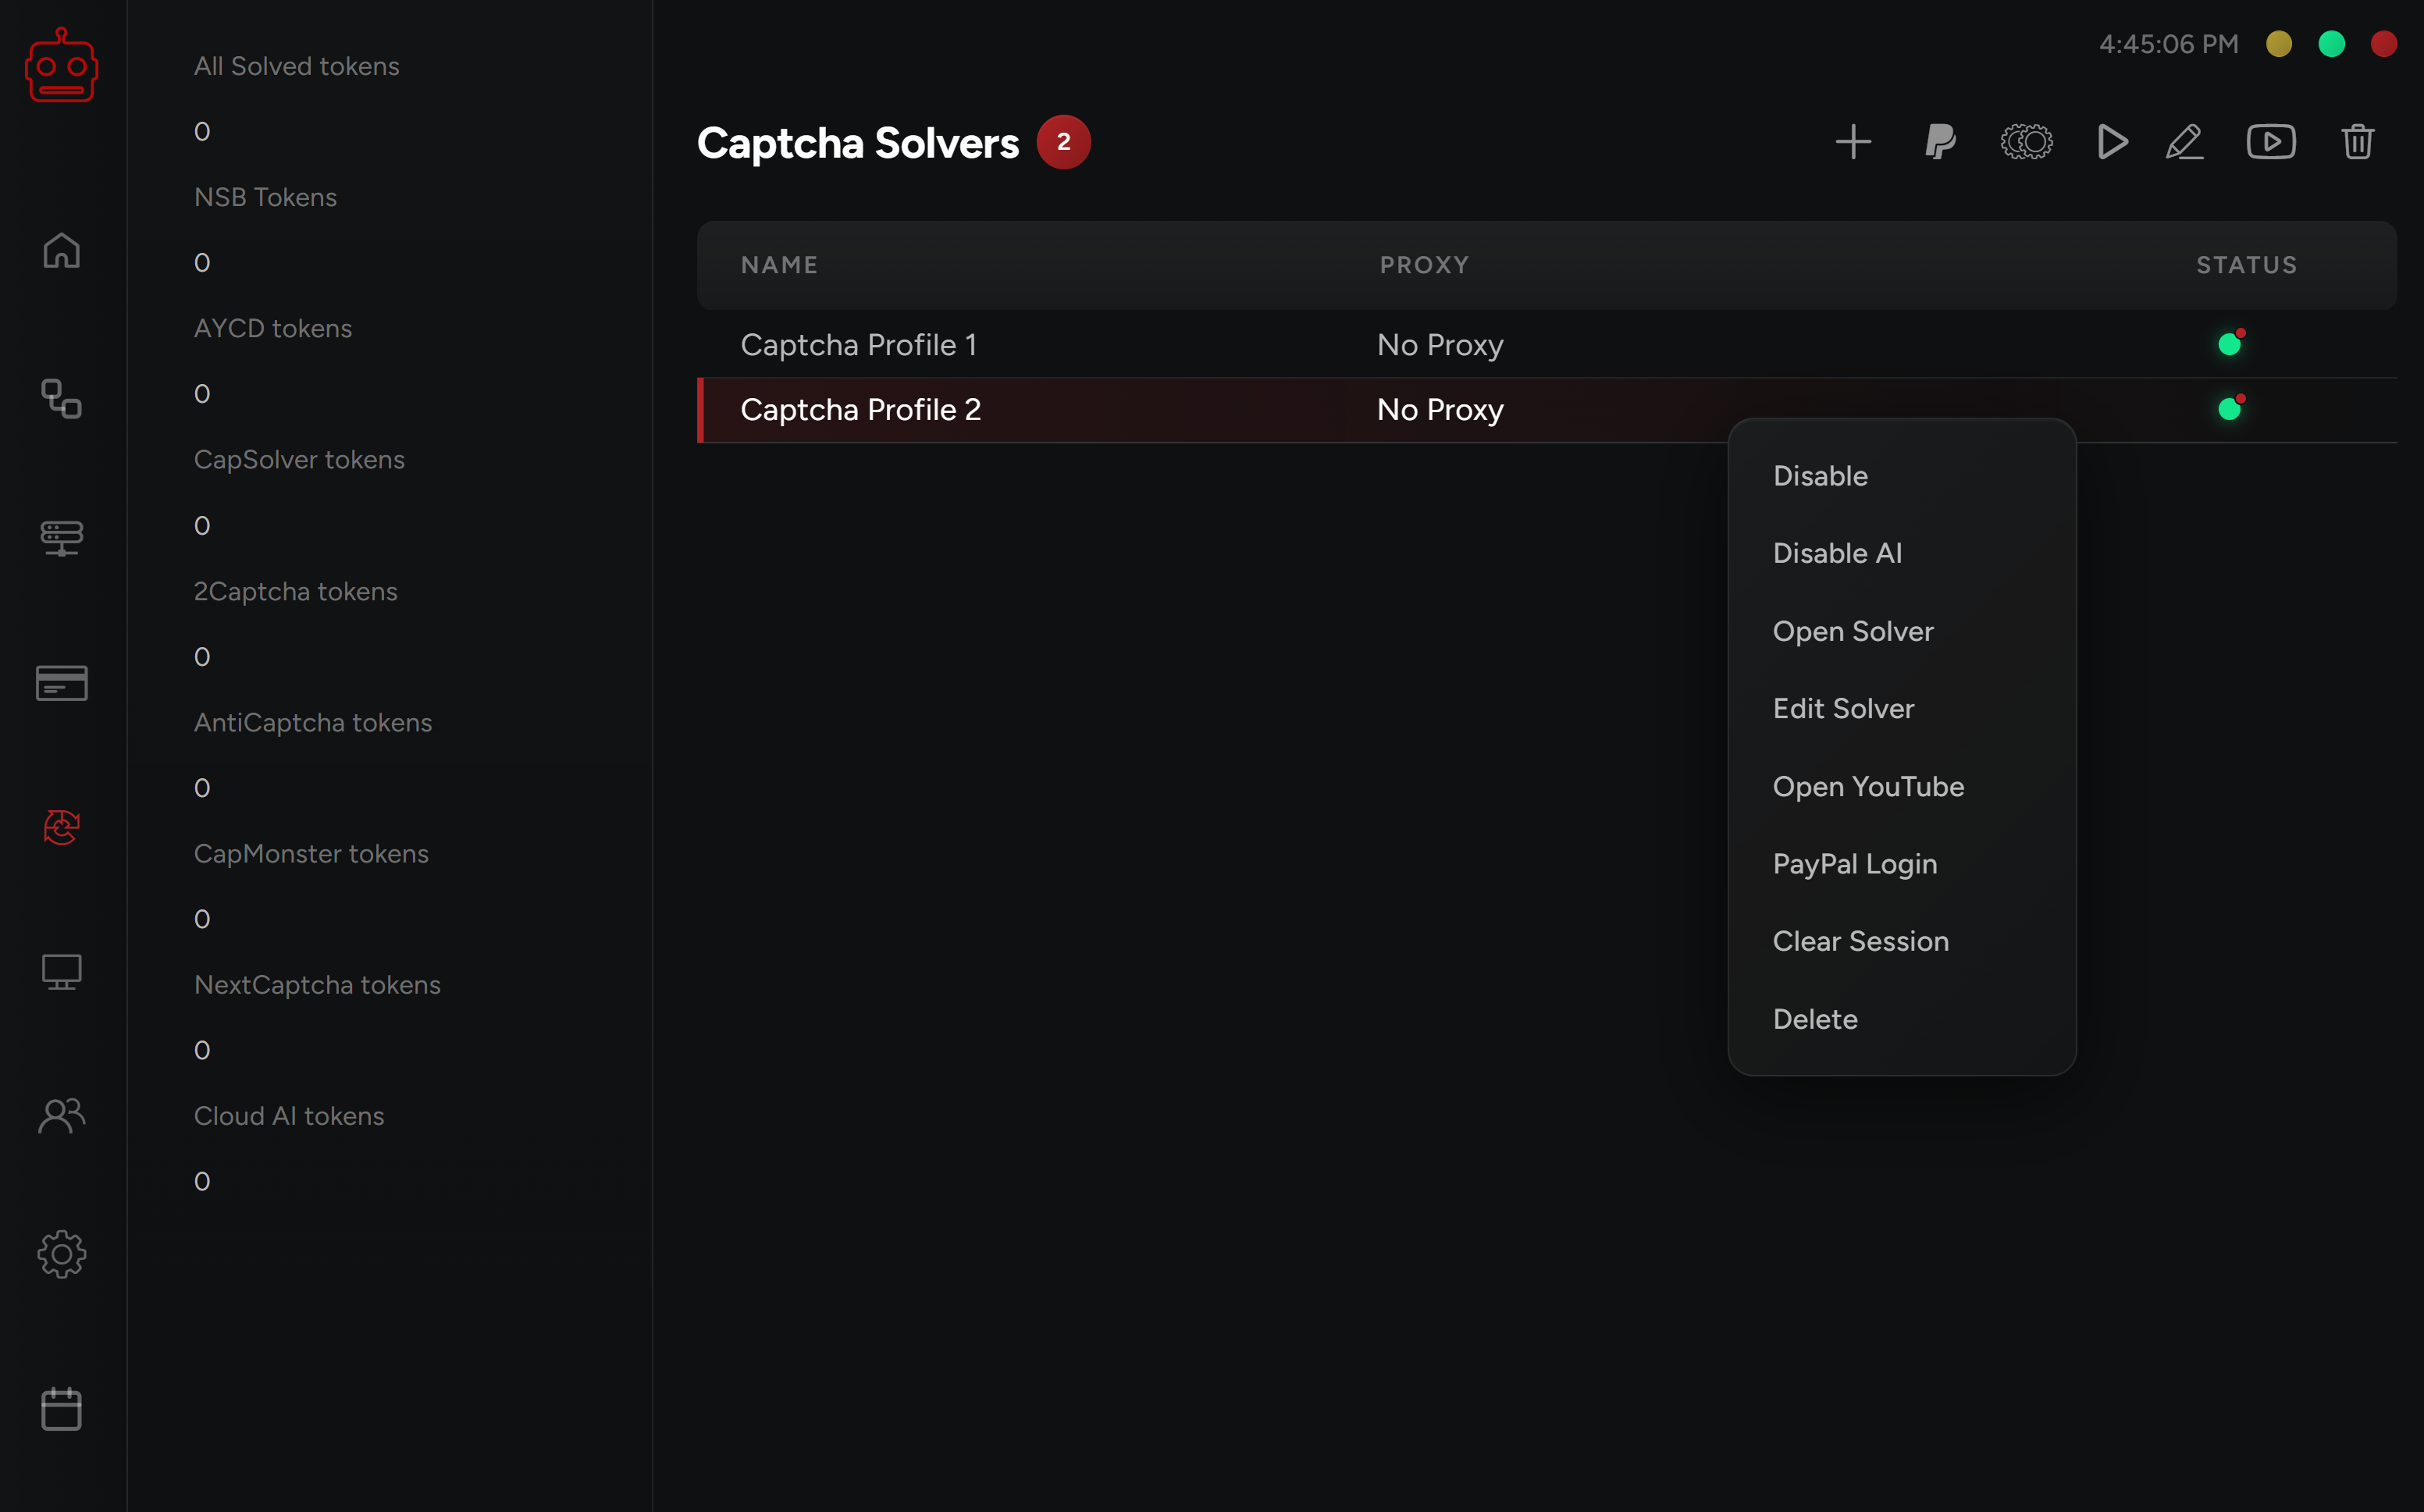Click the plus icon to add solver
Screen dimensions: 2424x1512
point(1853,142)
